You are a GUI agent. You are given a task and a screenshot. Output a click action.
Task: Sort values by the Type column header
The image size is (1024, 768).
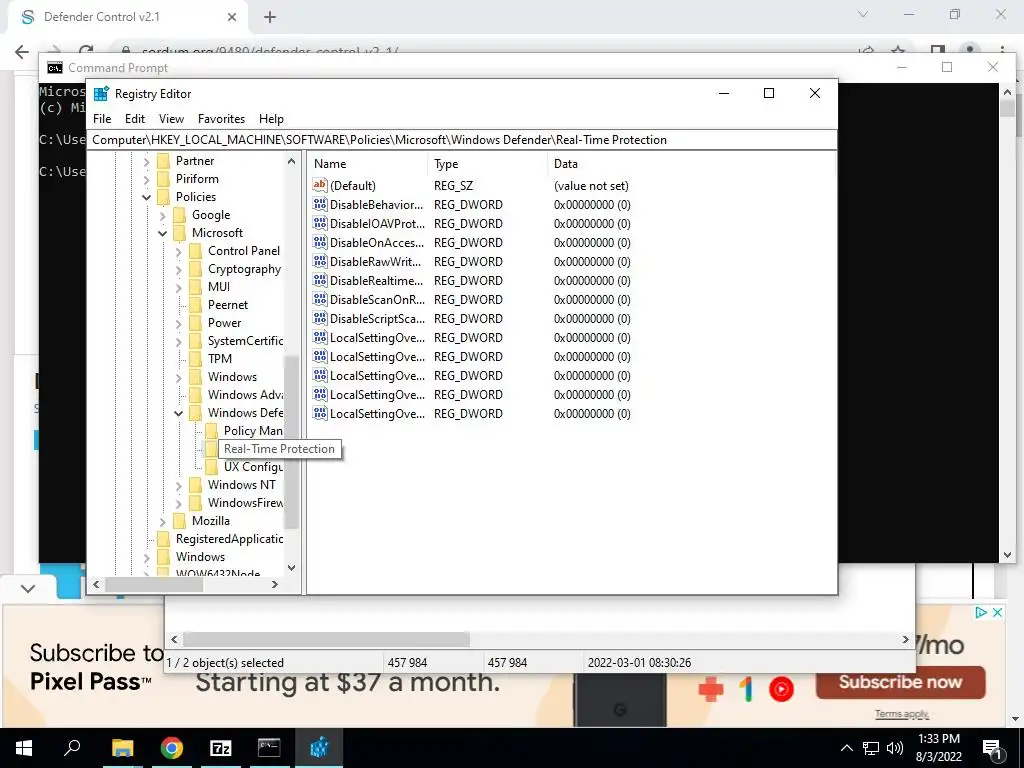pos(488,164)
